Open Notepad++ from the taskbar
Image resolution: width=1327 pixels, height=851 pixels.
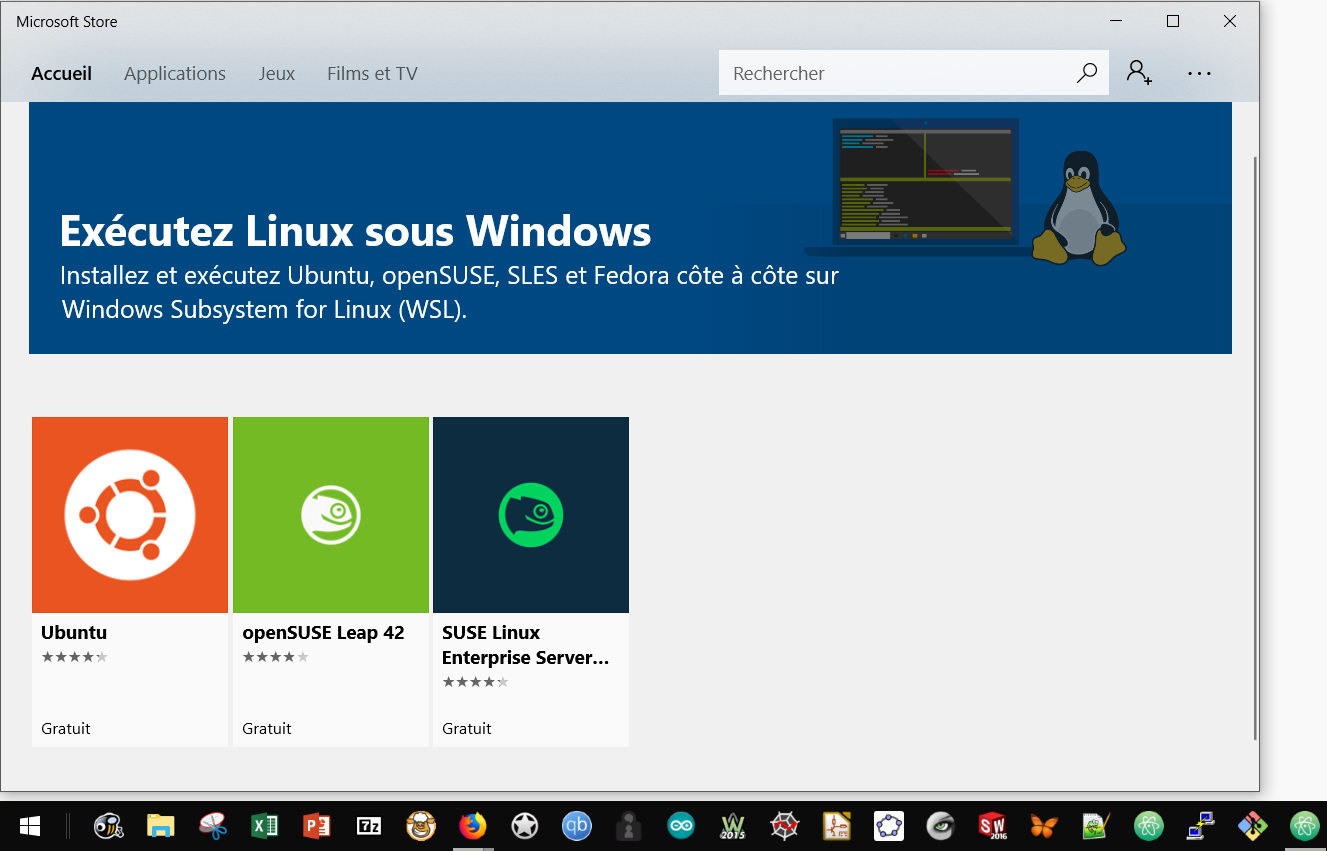point(1097,826)
